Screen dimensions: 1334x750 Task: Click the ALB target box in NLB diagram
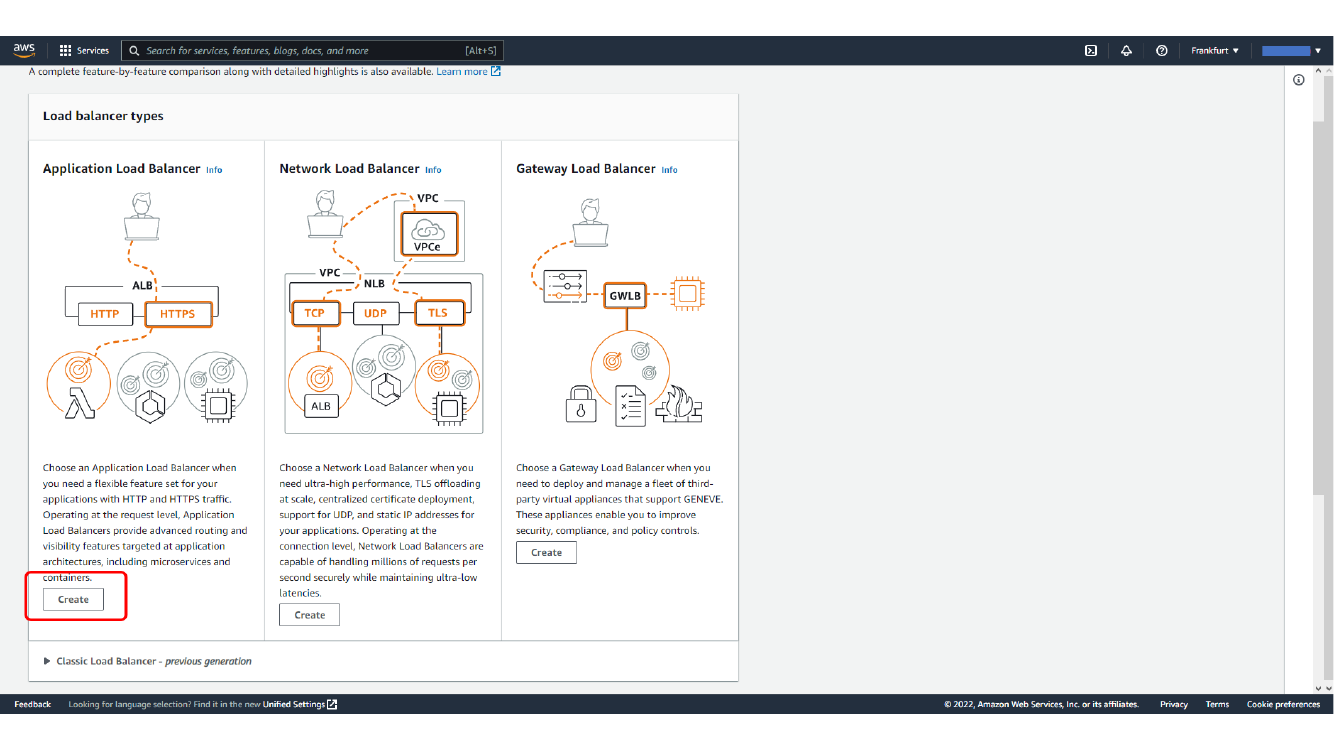(x=320, y=406)
